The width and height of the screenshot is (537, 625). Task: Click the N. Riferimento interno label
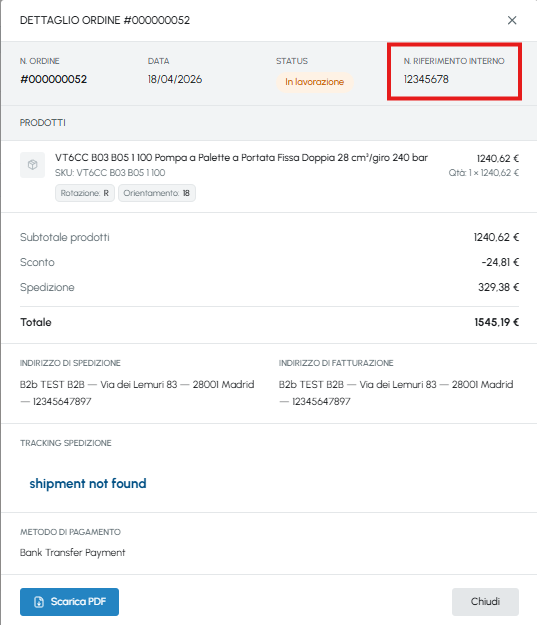click(x=454, y=61)
